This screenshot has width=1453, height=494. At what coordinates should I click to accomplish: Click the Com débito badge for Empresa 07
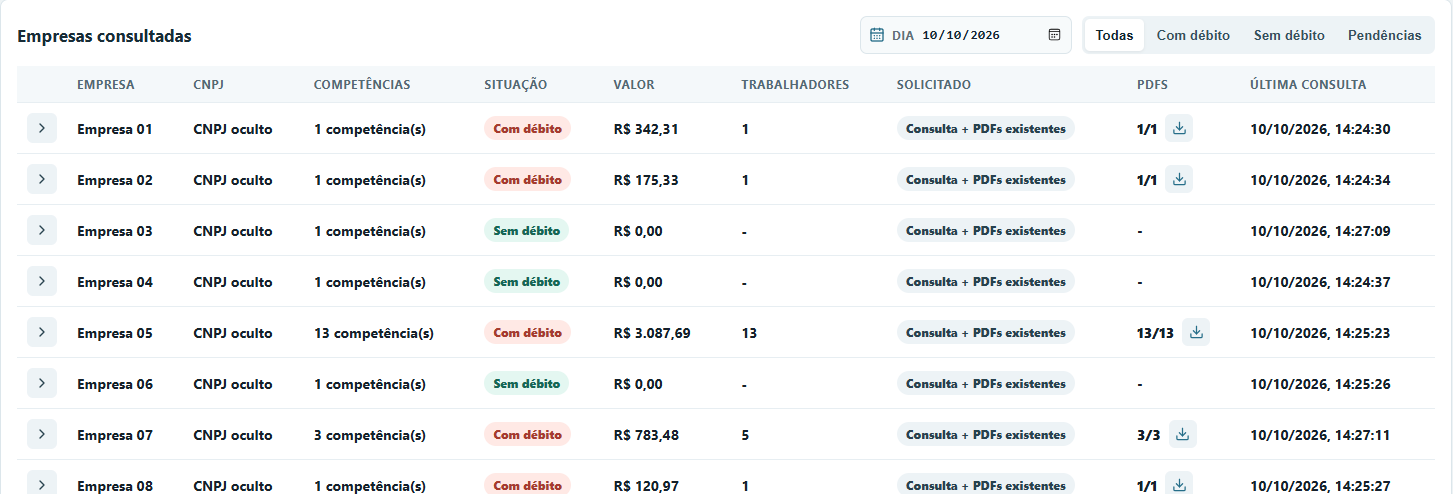pyautogui.click(x=527, y=434)
